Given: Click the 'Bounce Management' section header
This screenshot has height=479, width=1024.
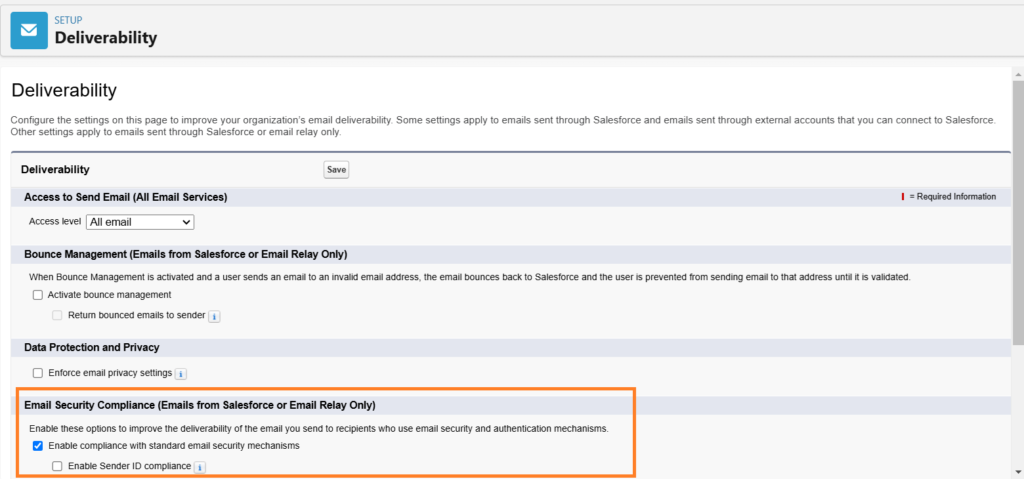Looking at the screenshot, I should [x=185, y=254].
